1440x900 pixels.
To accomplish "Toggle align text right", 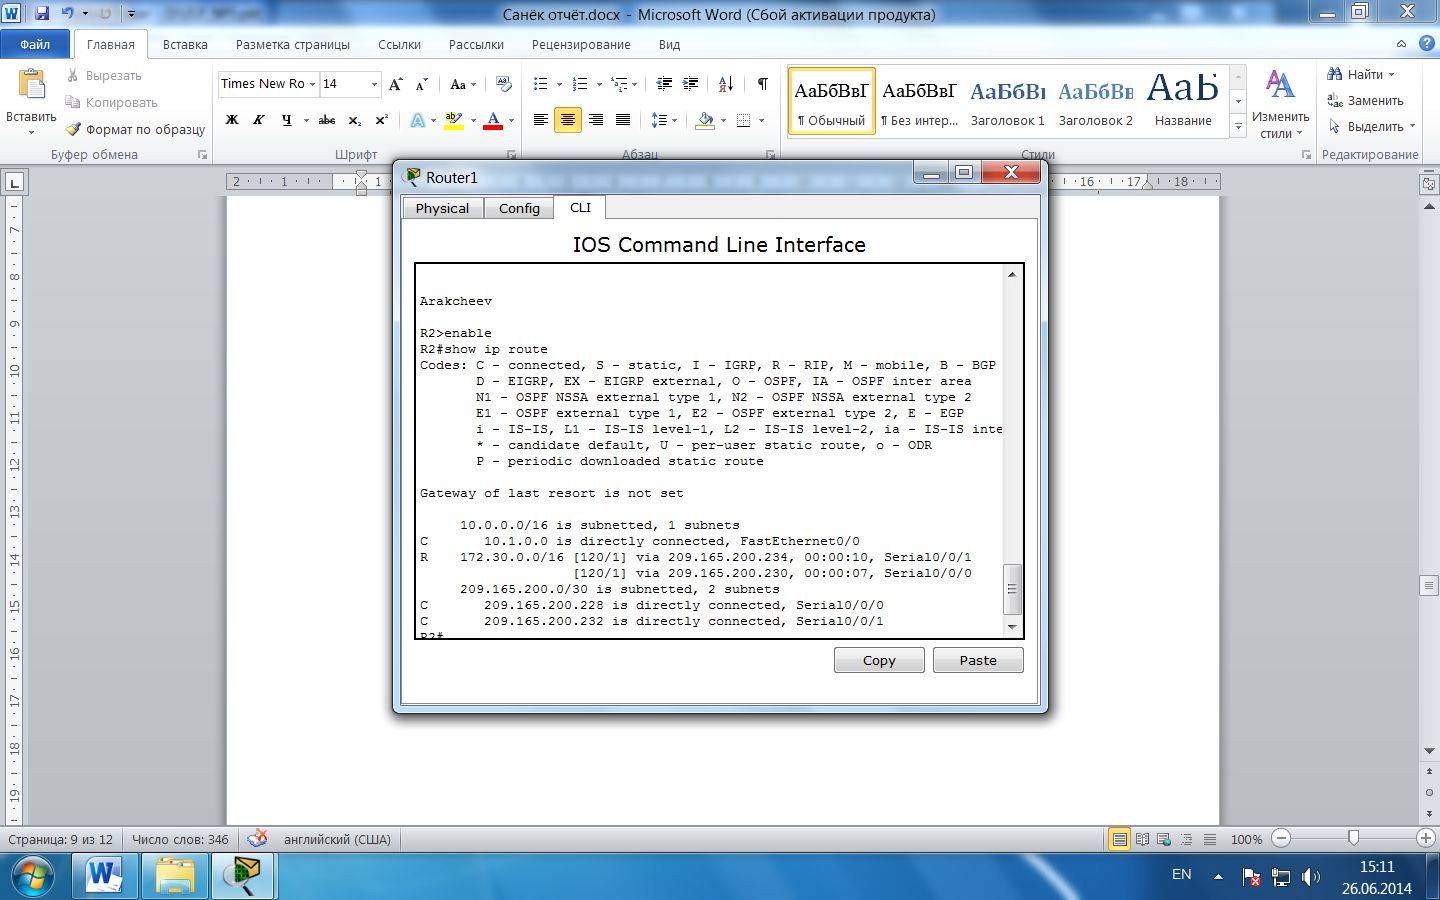I will coord(596,120).
